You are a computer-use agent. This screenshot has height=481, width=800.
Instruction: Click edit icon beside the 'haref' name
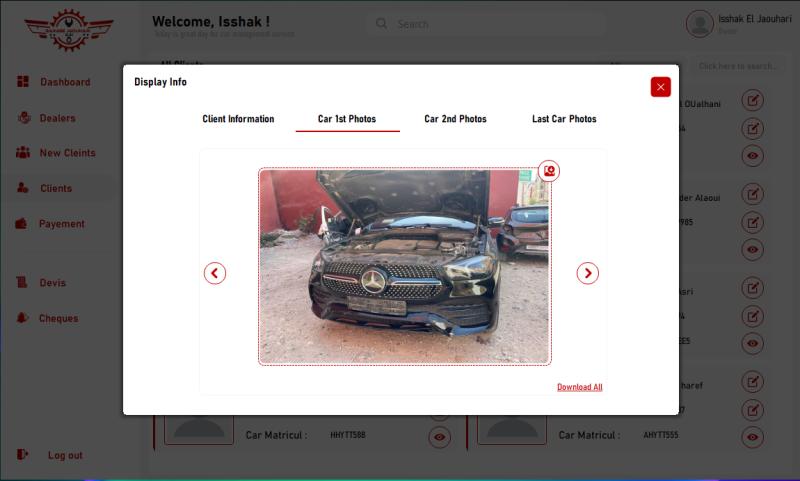click(753, 382)
